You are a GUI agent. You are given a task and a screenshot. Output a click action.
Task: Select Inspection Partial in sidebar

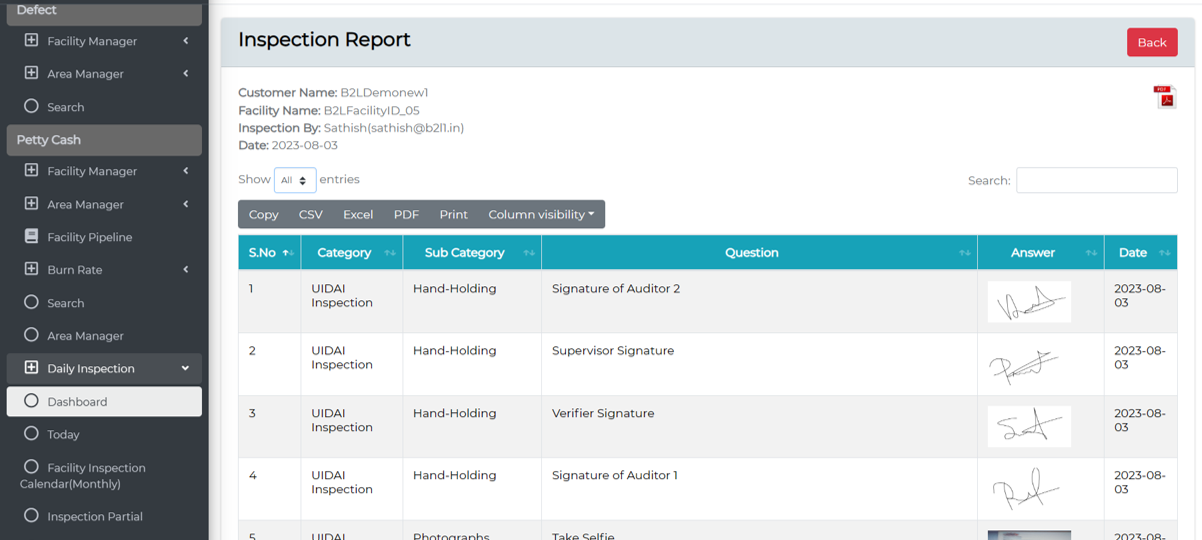(x=95, y=517)
